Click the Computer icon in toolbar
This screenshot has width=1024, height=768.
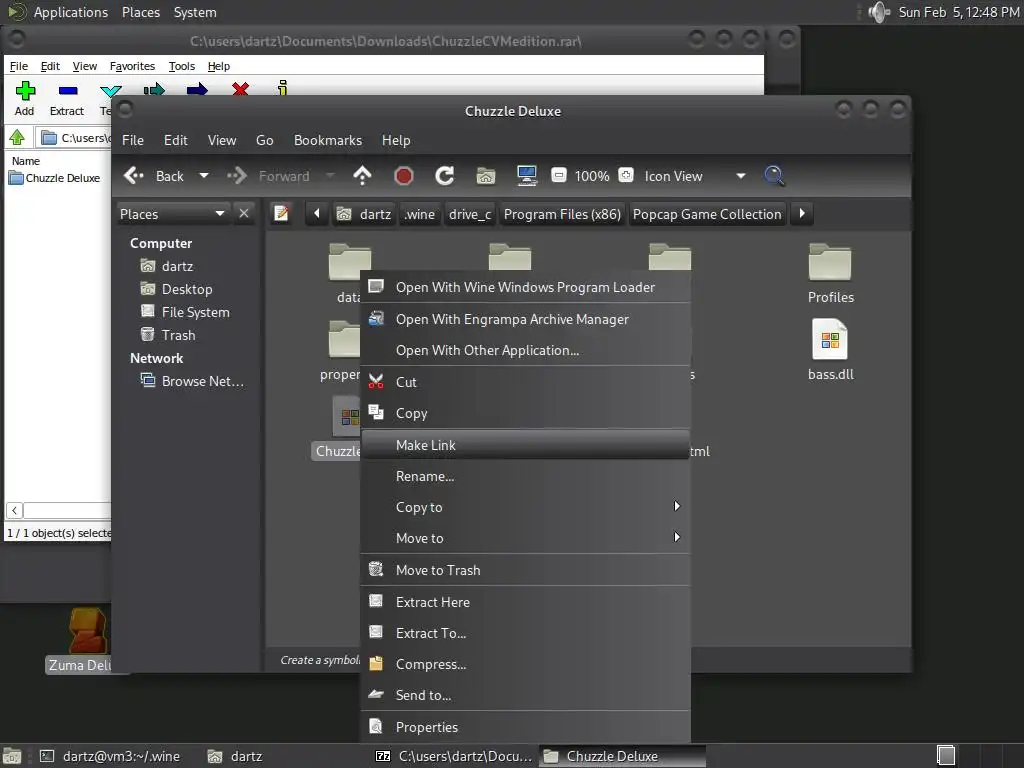point(526,176)
